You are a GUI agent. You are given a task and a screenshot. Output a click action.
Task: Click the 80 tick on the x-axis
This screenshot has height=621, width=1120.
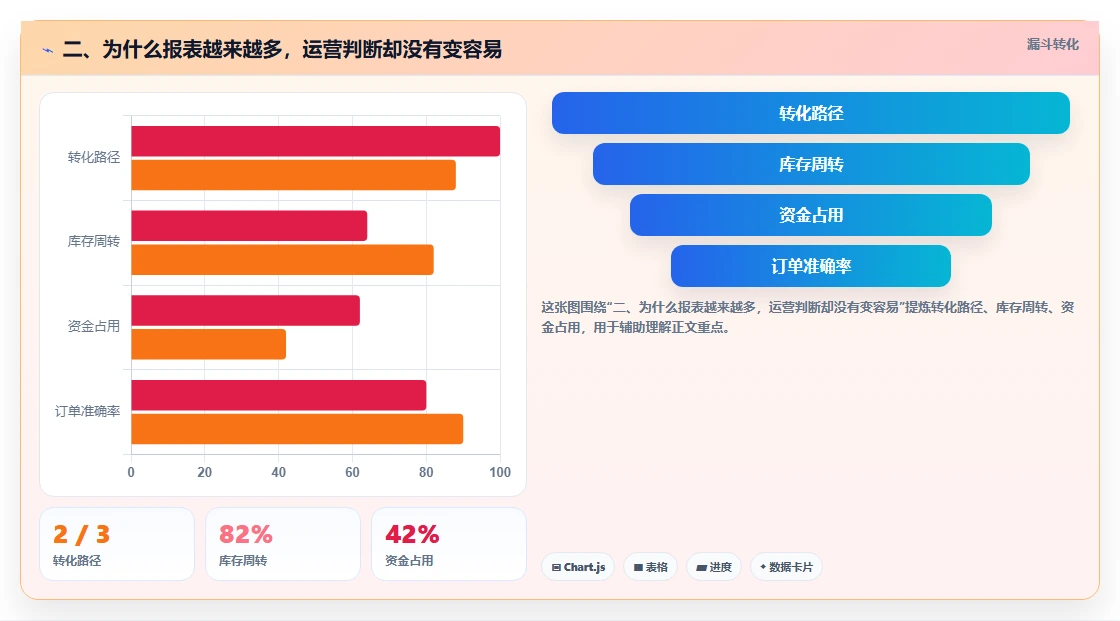click(426, 472)
